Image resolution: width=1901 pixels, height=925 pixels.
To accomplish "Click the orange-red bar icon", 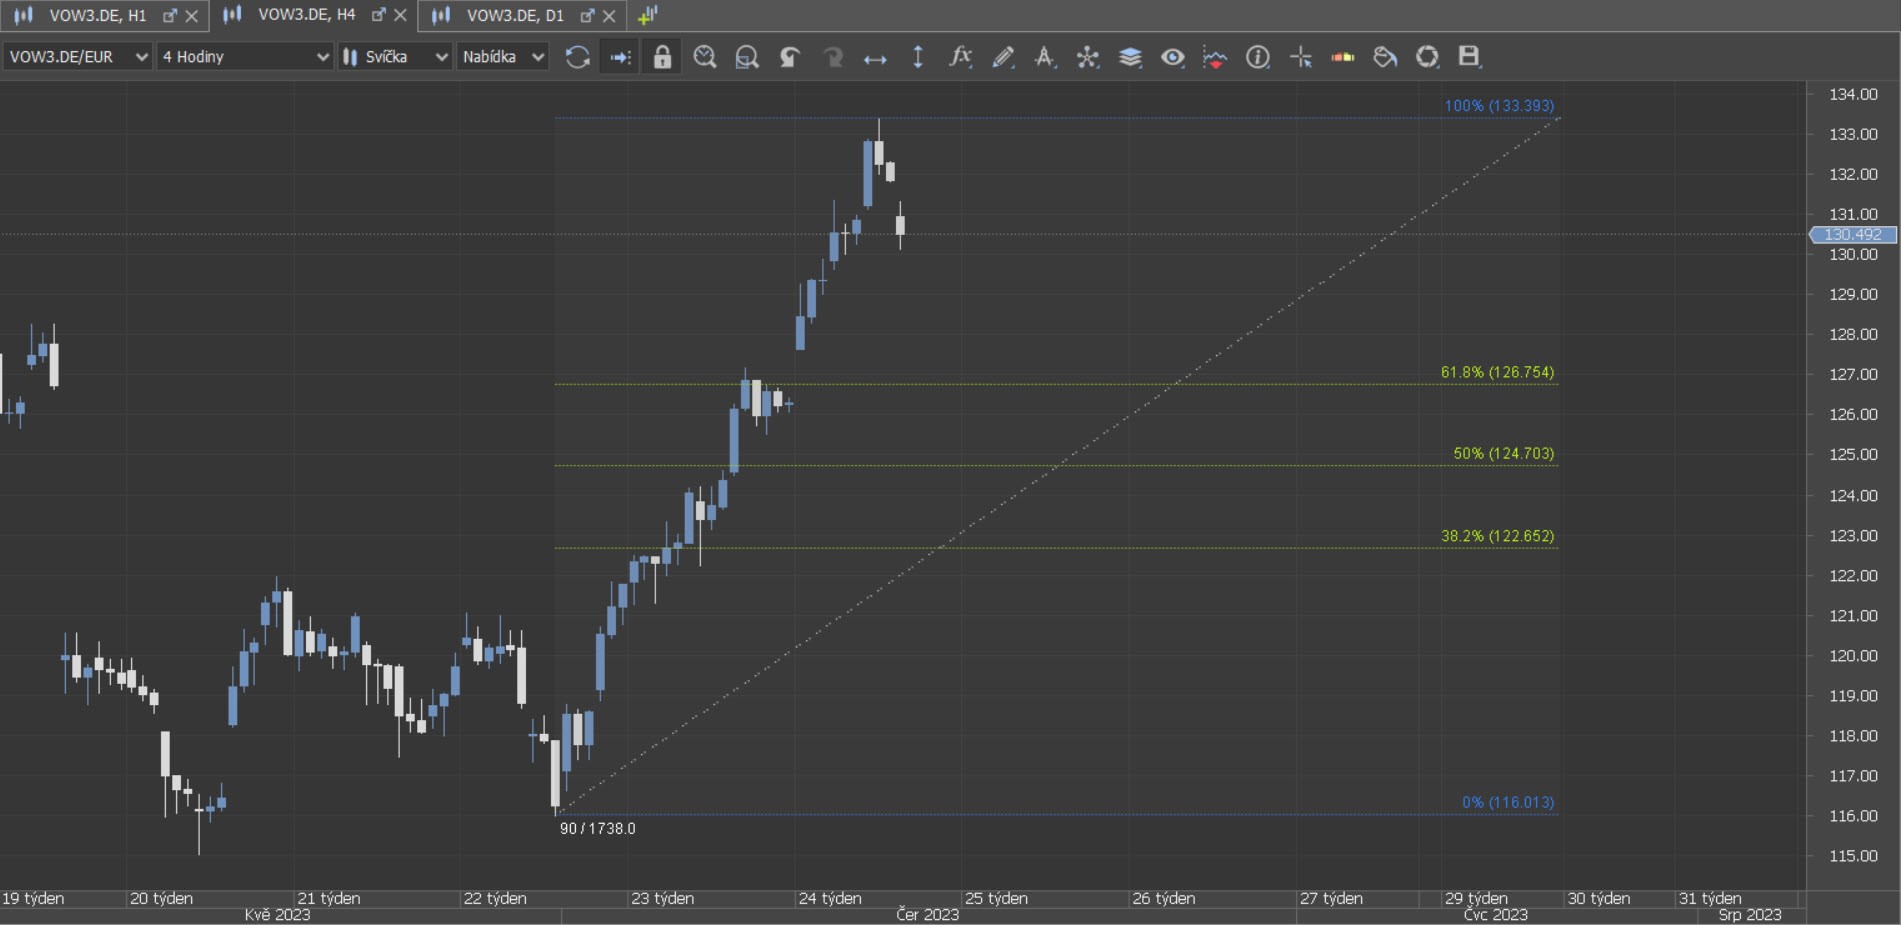I will [x=1343, y=57].
